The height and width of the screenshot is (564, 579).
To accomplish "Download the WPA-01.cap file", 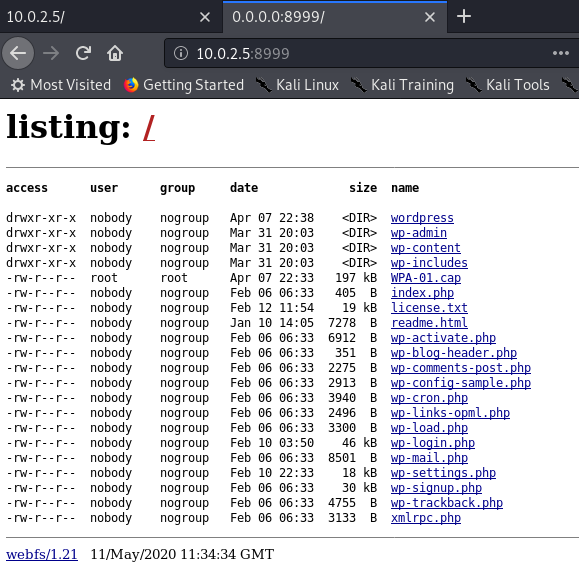I will tap(426, 278).
